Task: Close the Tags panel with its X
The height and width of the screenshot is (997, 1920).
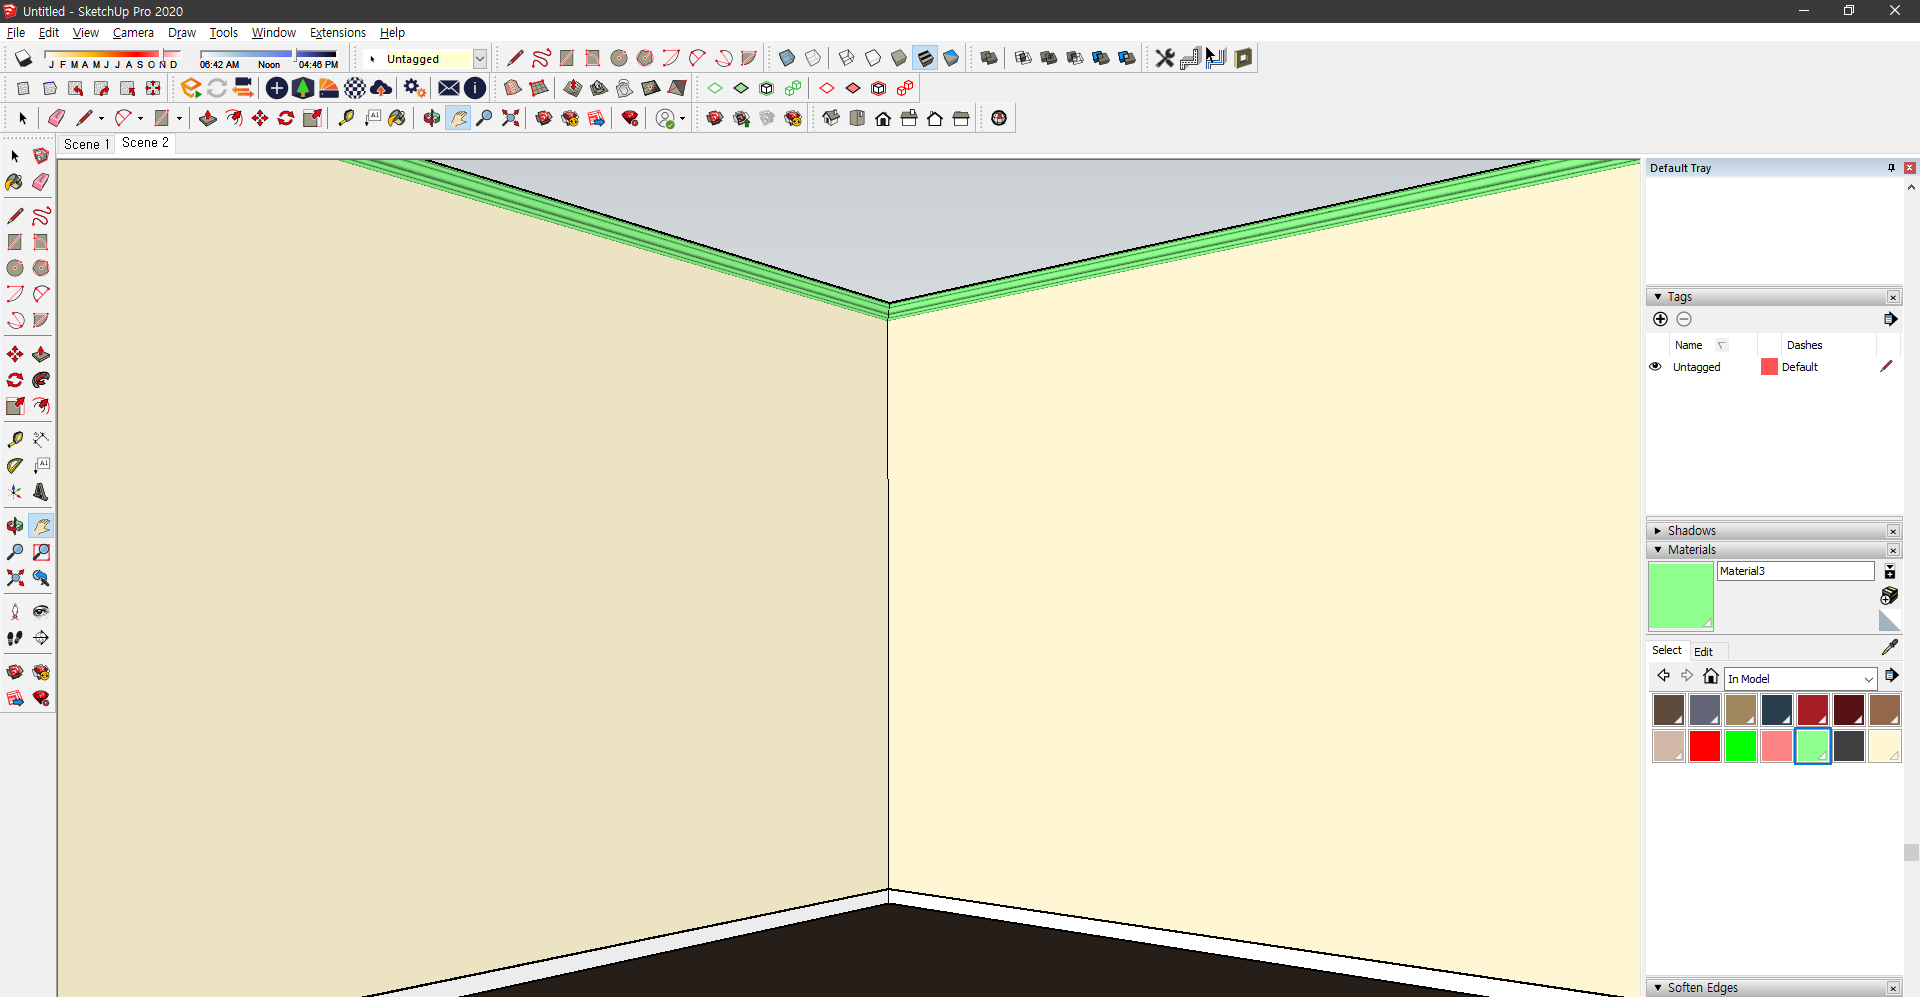Action: (1893, 297)
